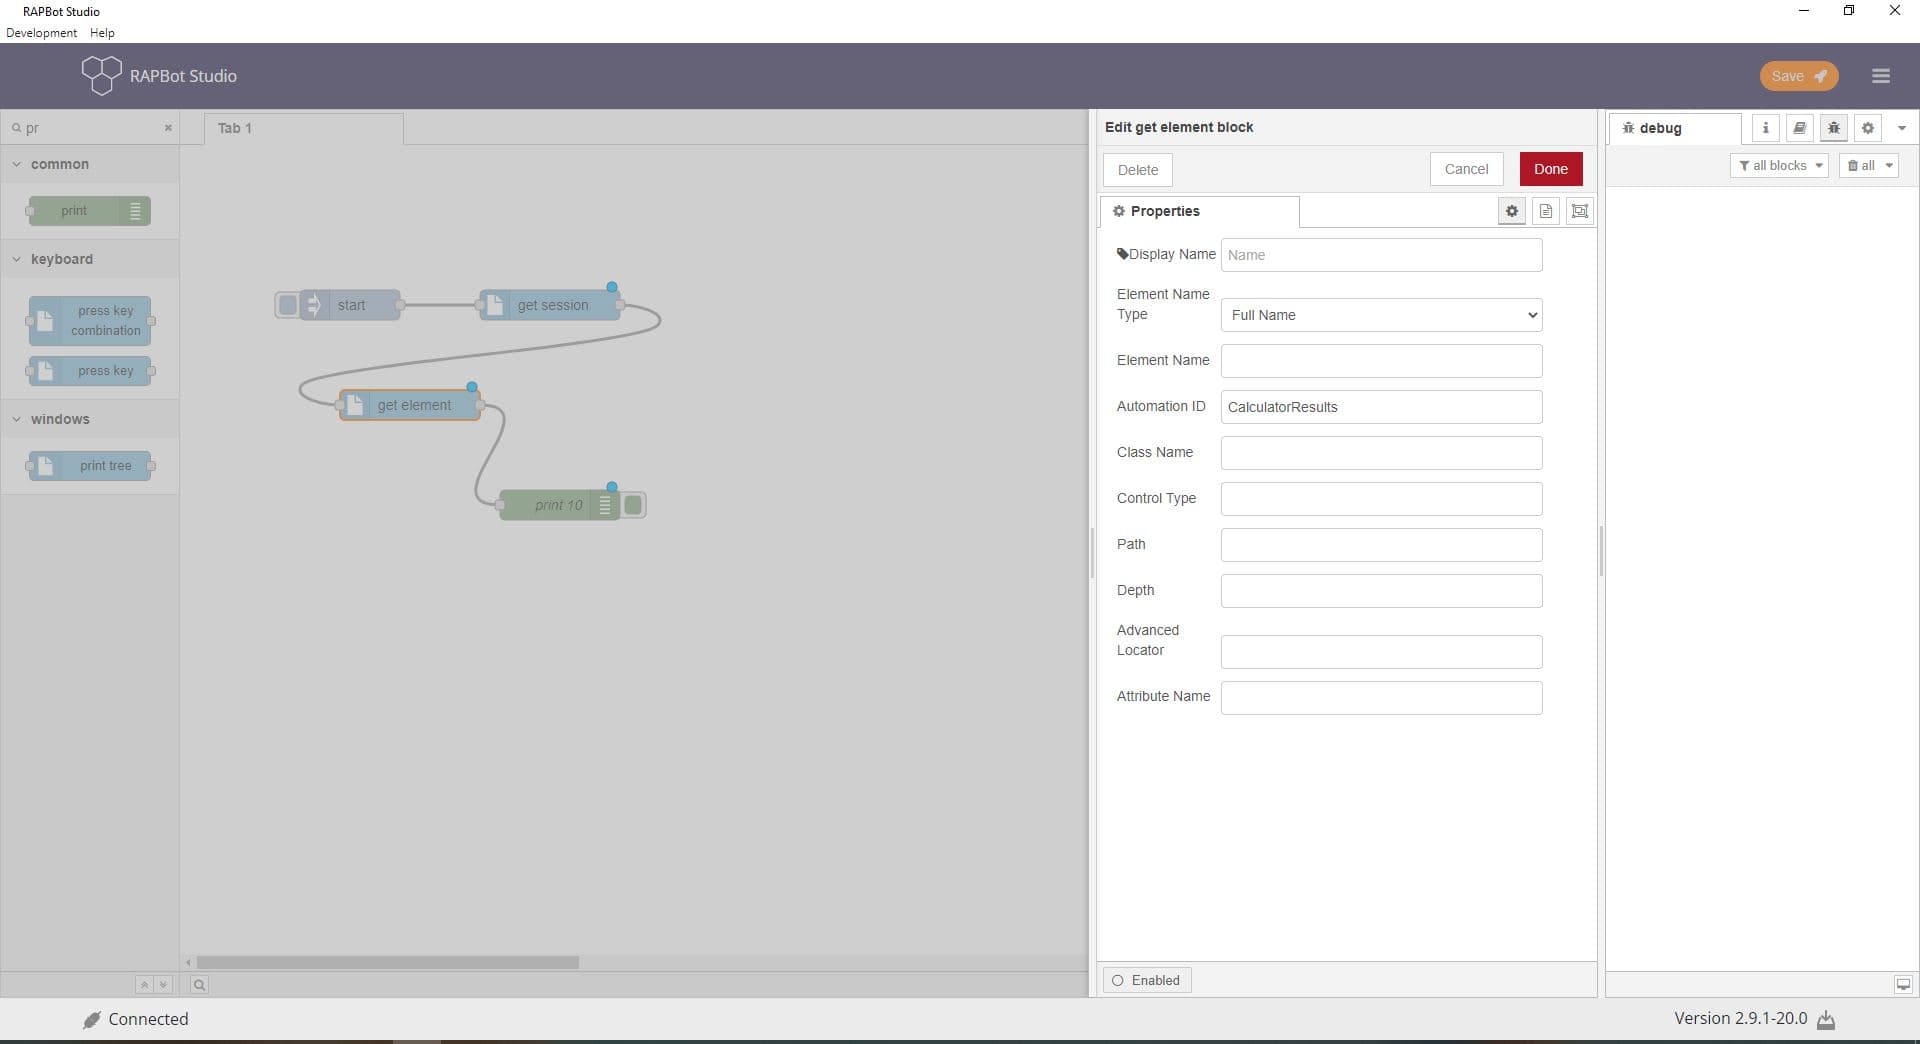Click the Version 2.9.1-20.0 text
The image size is (1920, 1044).
coord(1741,1018)
